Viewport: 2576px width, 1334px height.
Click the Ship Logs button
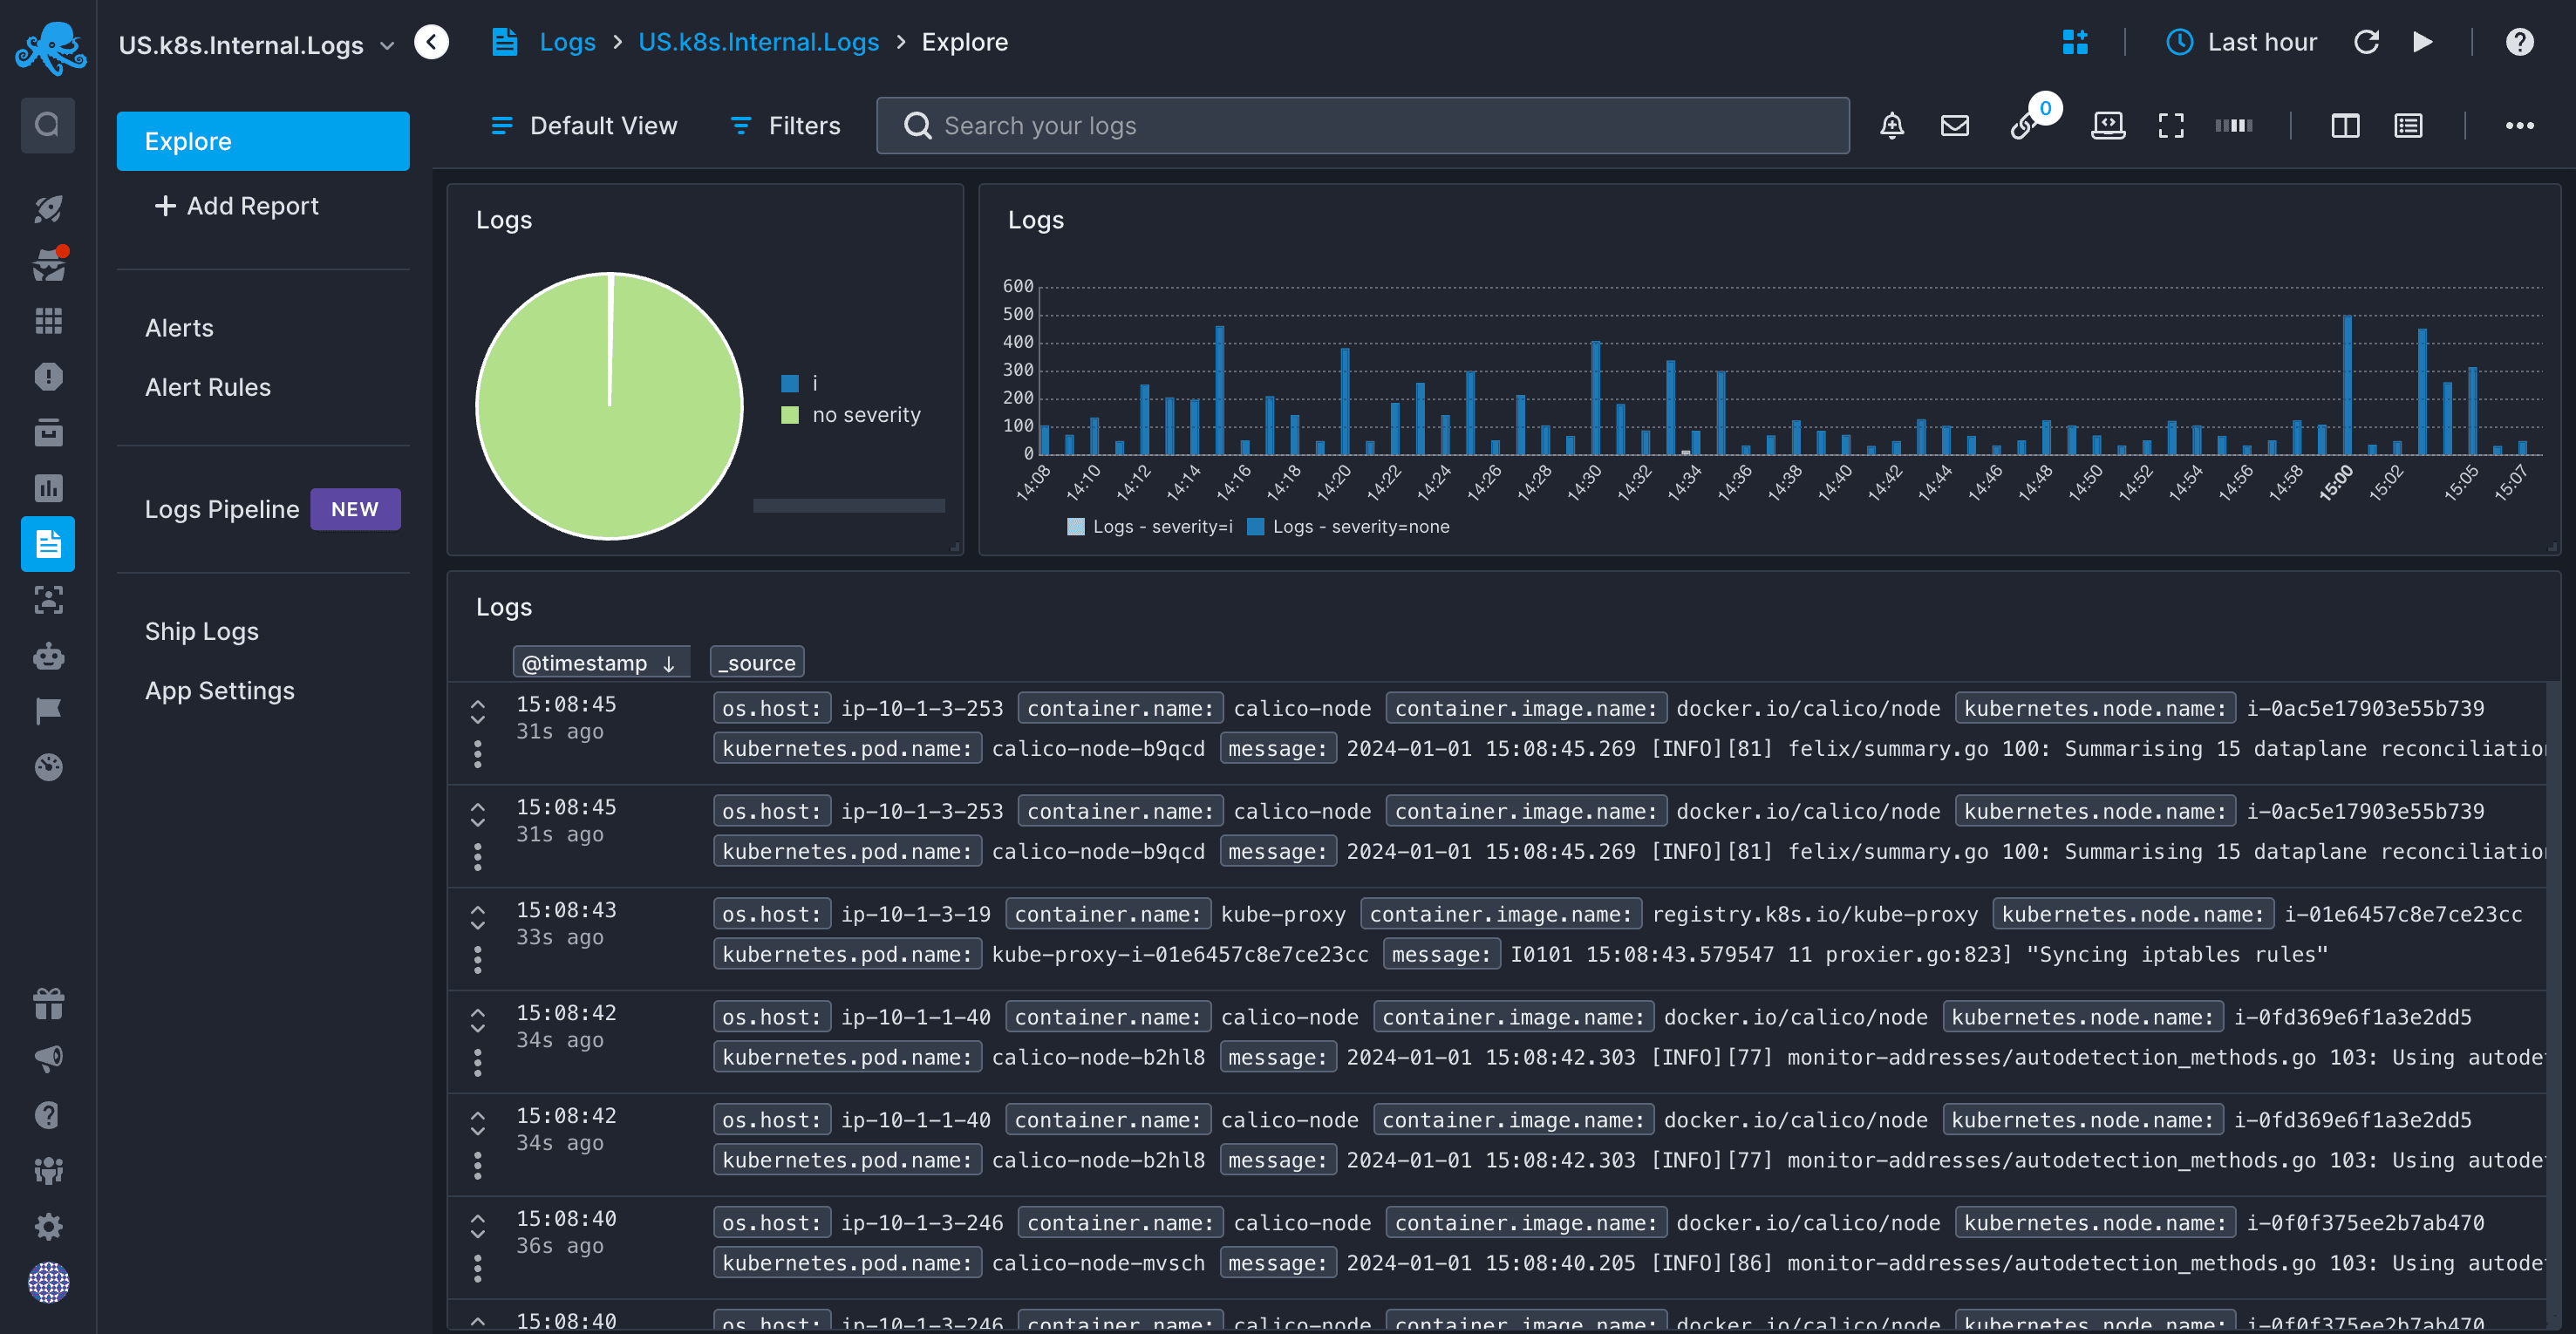(x=202, y=630)
